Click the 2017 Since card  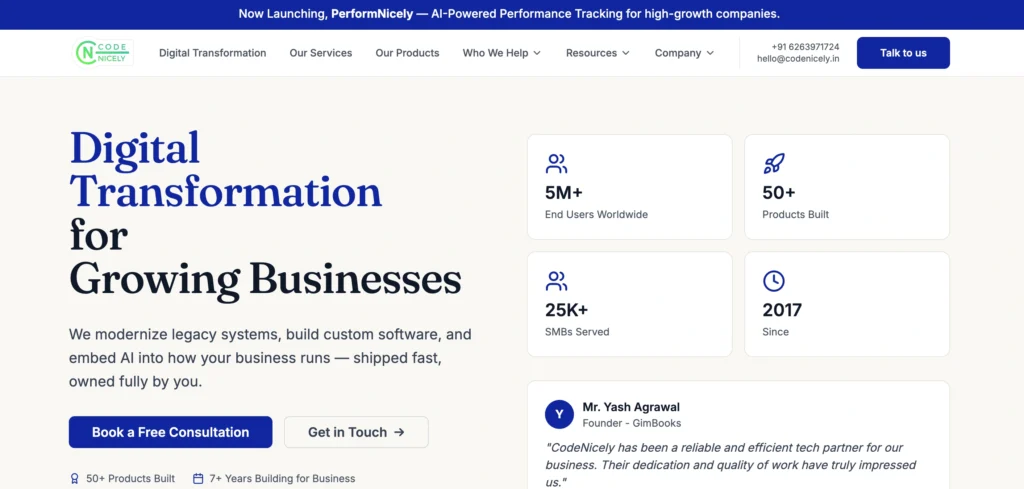[847, 304]
